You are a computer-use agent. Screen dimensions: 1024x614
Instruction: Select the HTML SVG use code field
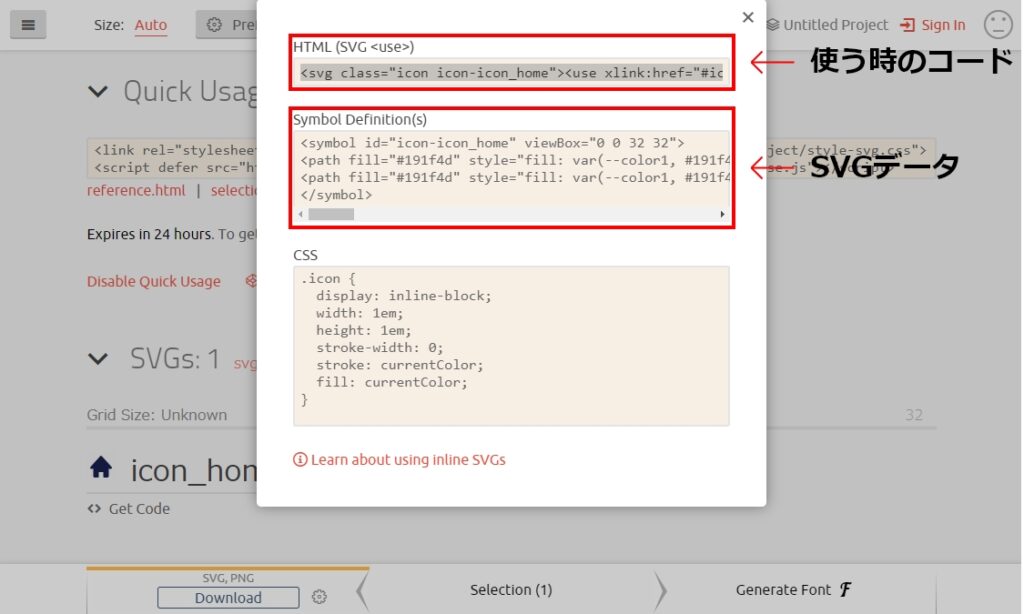click(x=511, y=73)
